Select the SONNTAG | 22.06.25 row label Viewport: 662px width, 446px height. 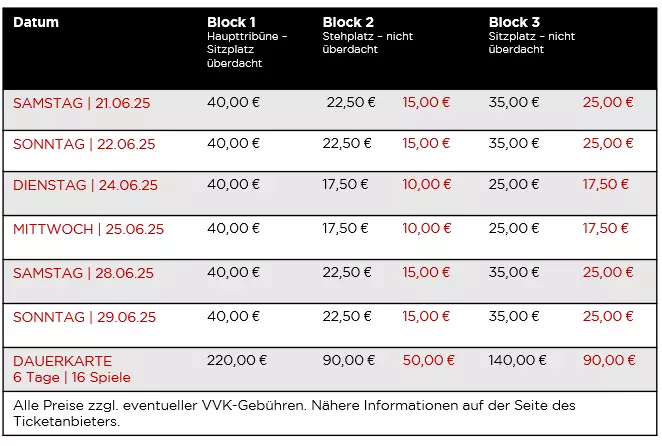coord(84,144)
